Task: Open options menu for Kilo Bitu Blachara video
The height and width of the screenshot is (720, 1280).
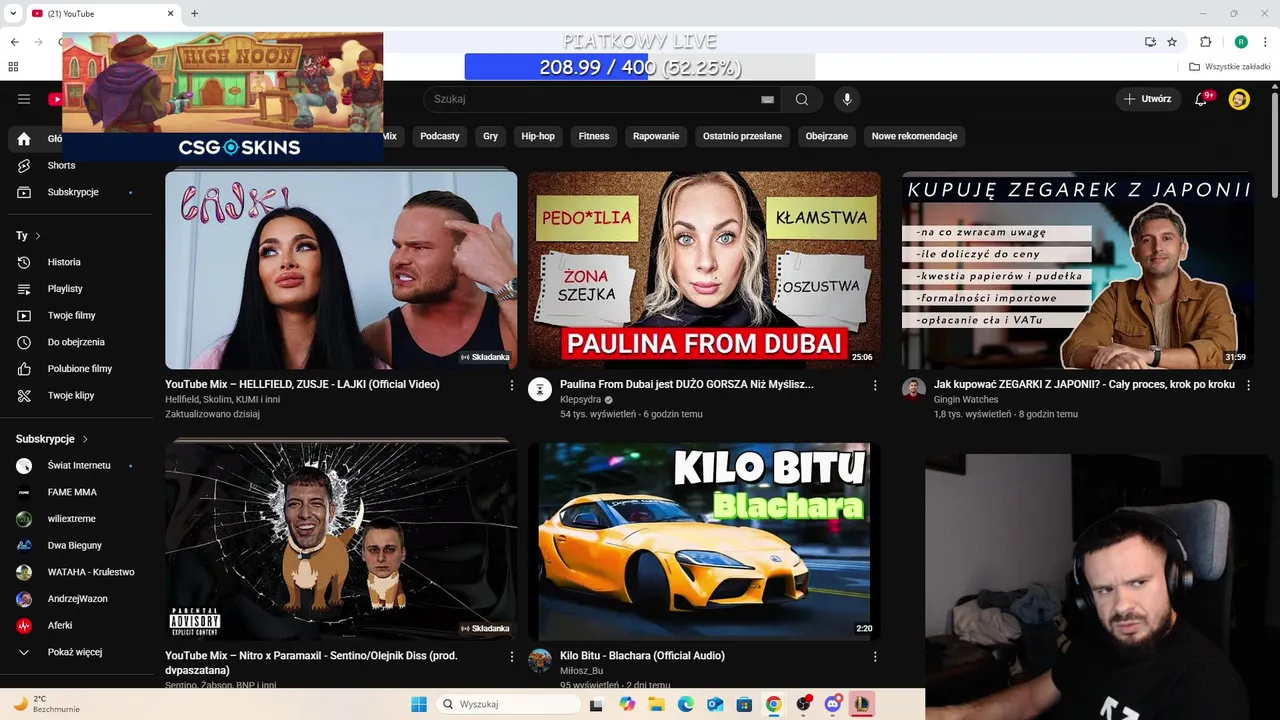Action: pyautogui.click(x=875, y=657)
